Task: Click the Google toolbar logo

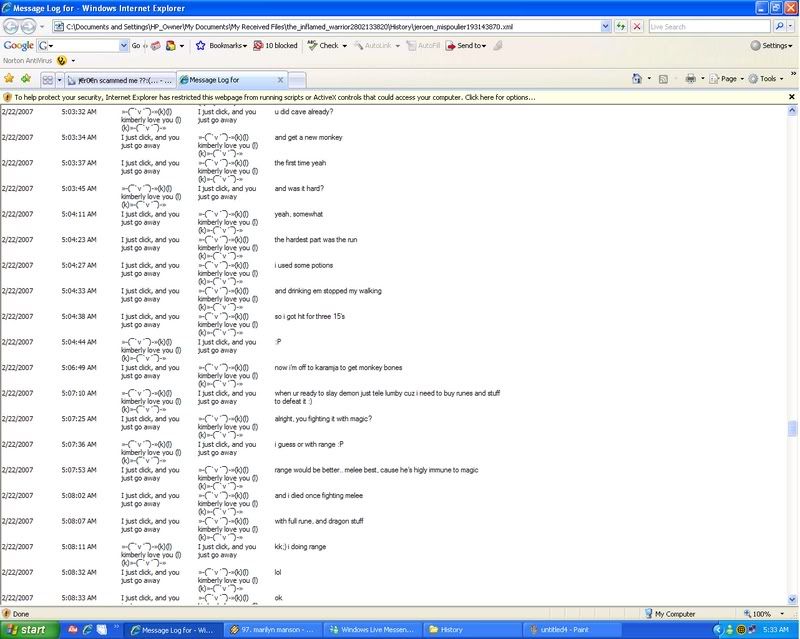Action: (18, 45)
